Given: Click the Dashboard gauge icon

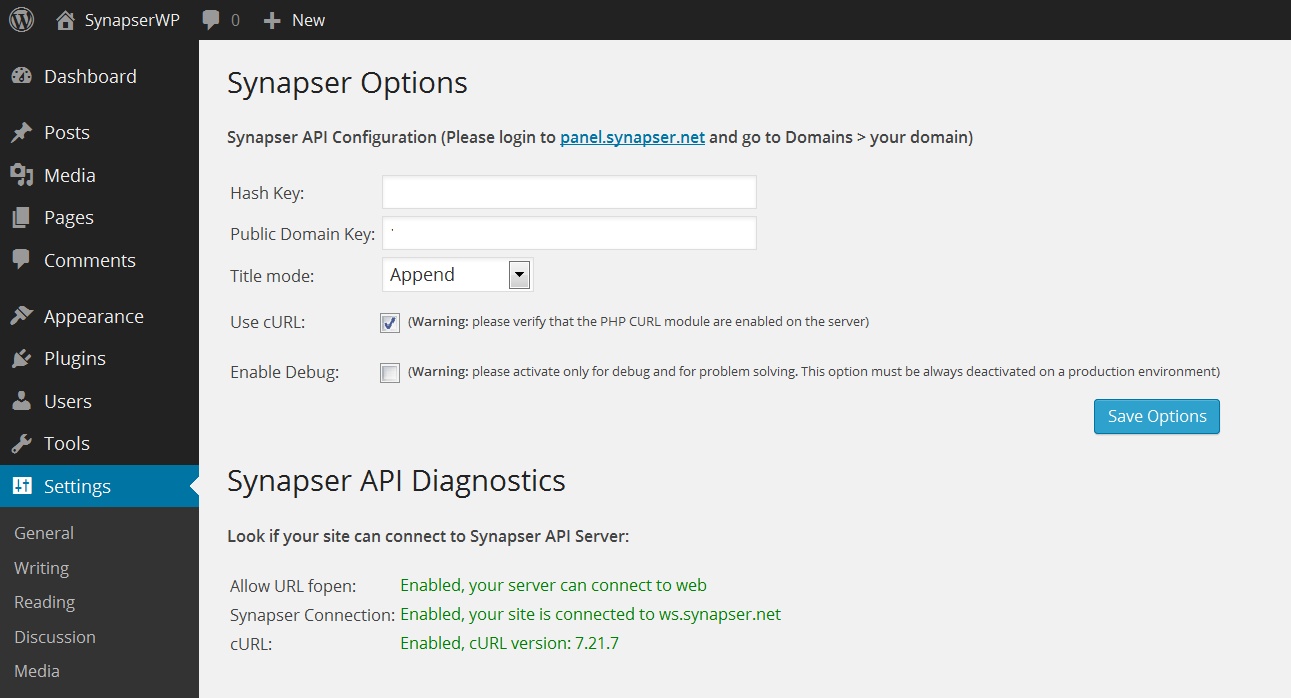Looking at the screenshot, I should click(22, 76).
